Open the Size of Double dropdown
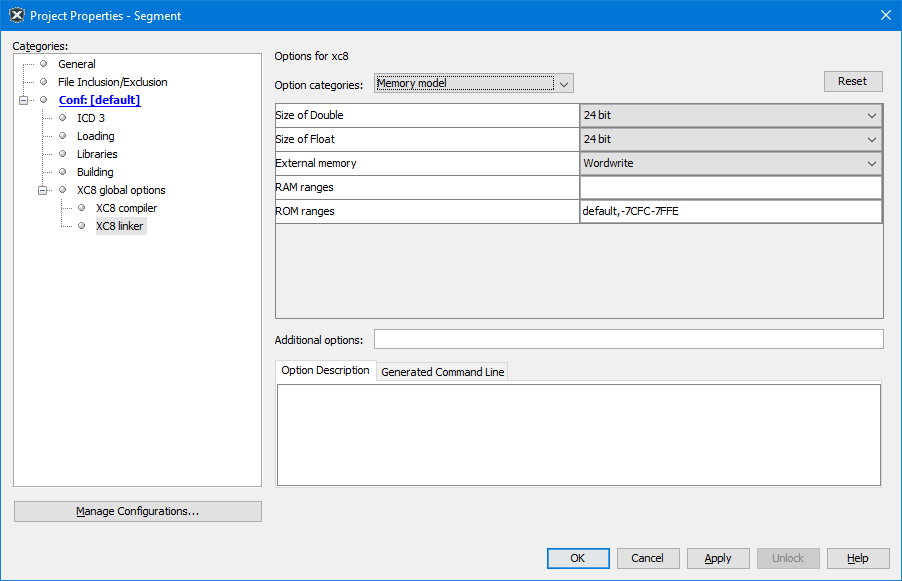 (x=731, y=115)
